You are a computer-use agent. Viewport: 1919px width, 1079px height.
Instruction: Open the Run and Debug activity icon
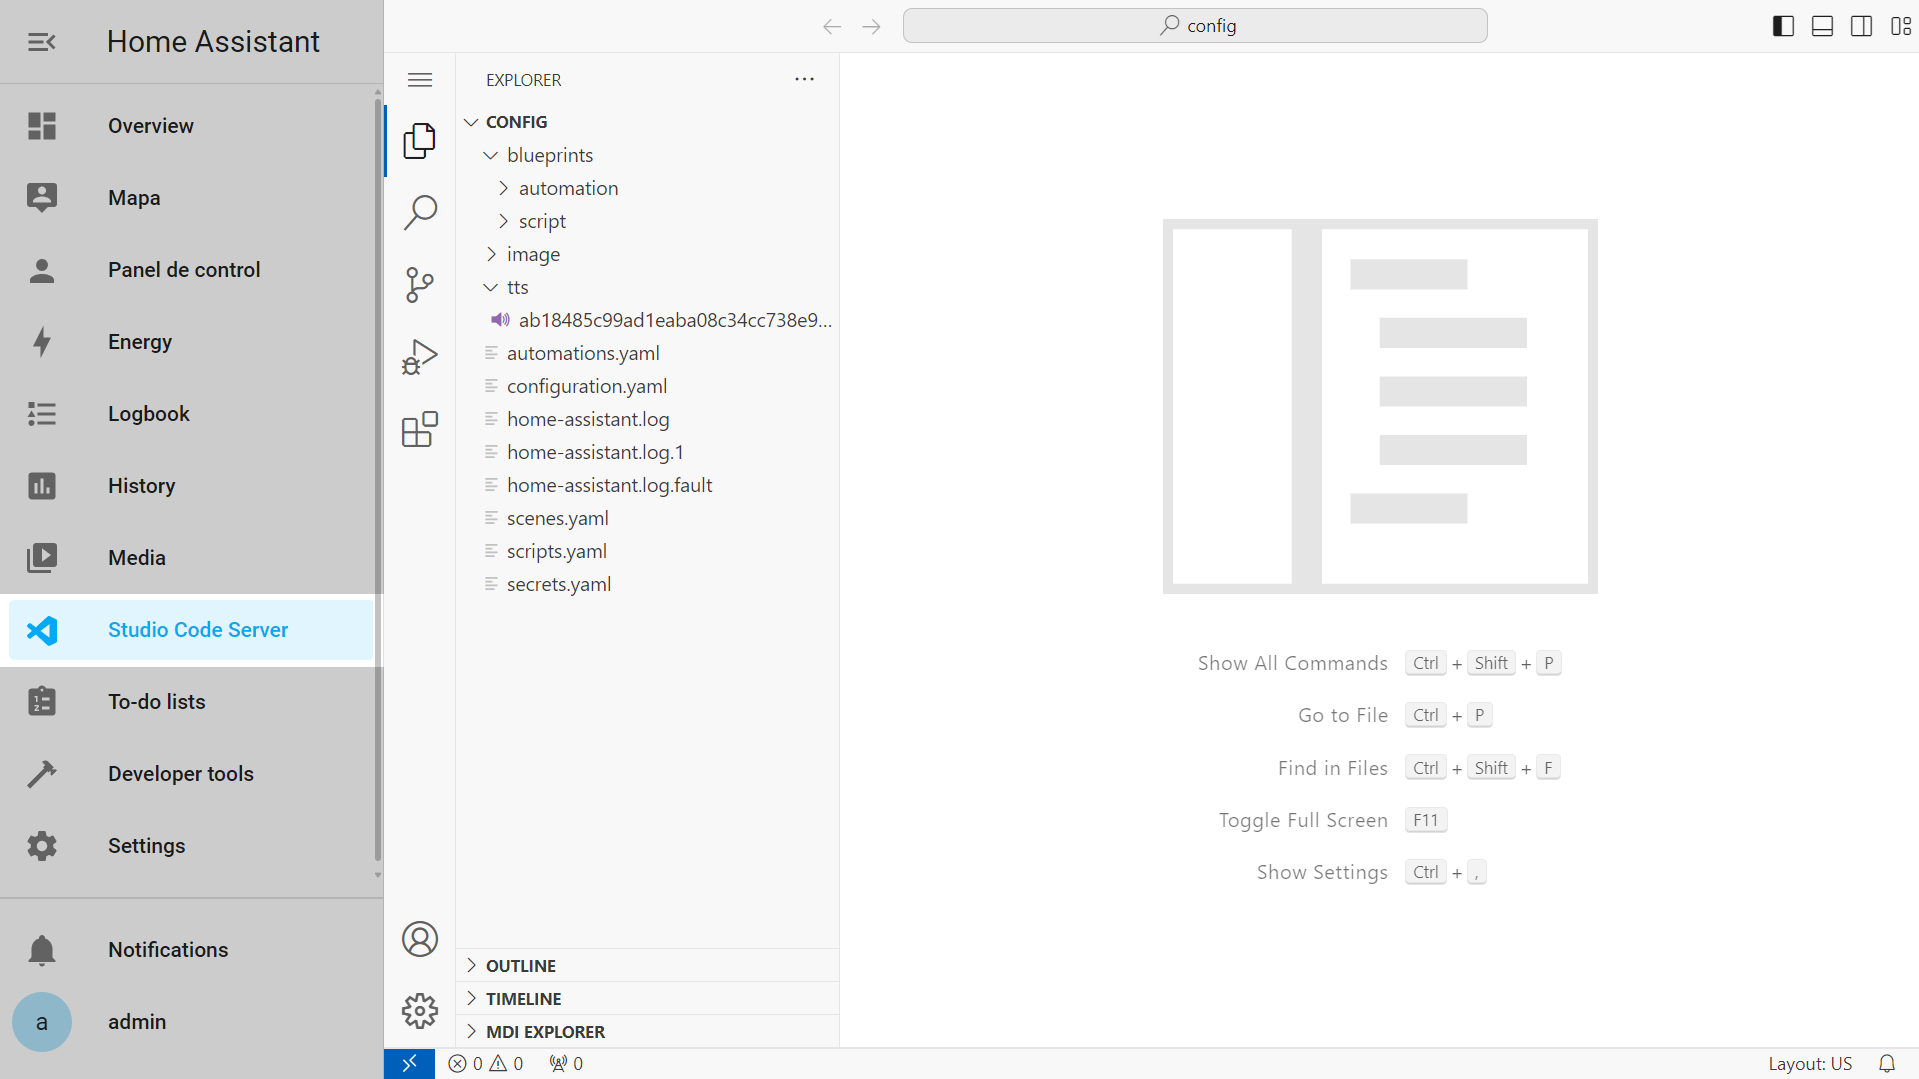[420, 357]
